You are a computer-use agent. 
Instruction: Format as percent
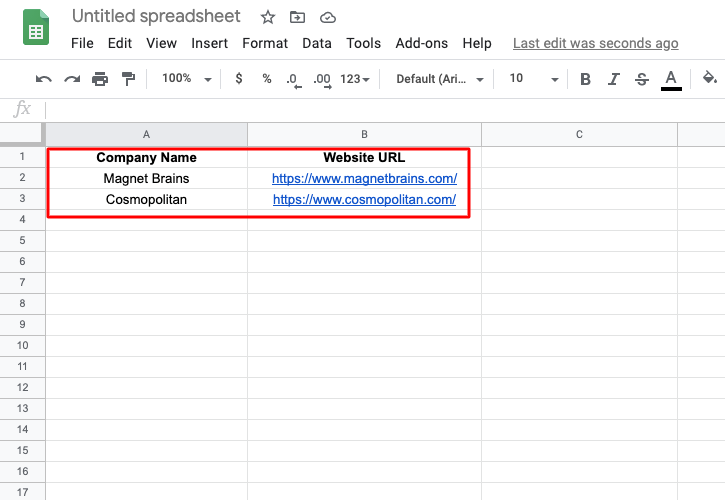pos(267,79)
